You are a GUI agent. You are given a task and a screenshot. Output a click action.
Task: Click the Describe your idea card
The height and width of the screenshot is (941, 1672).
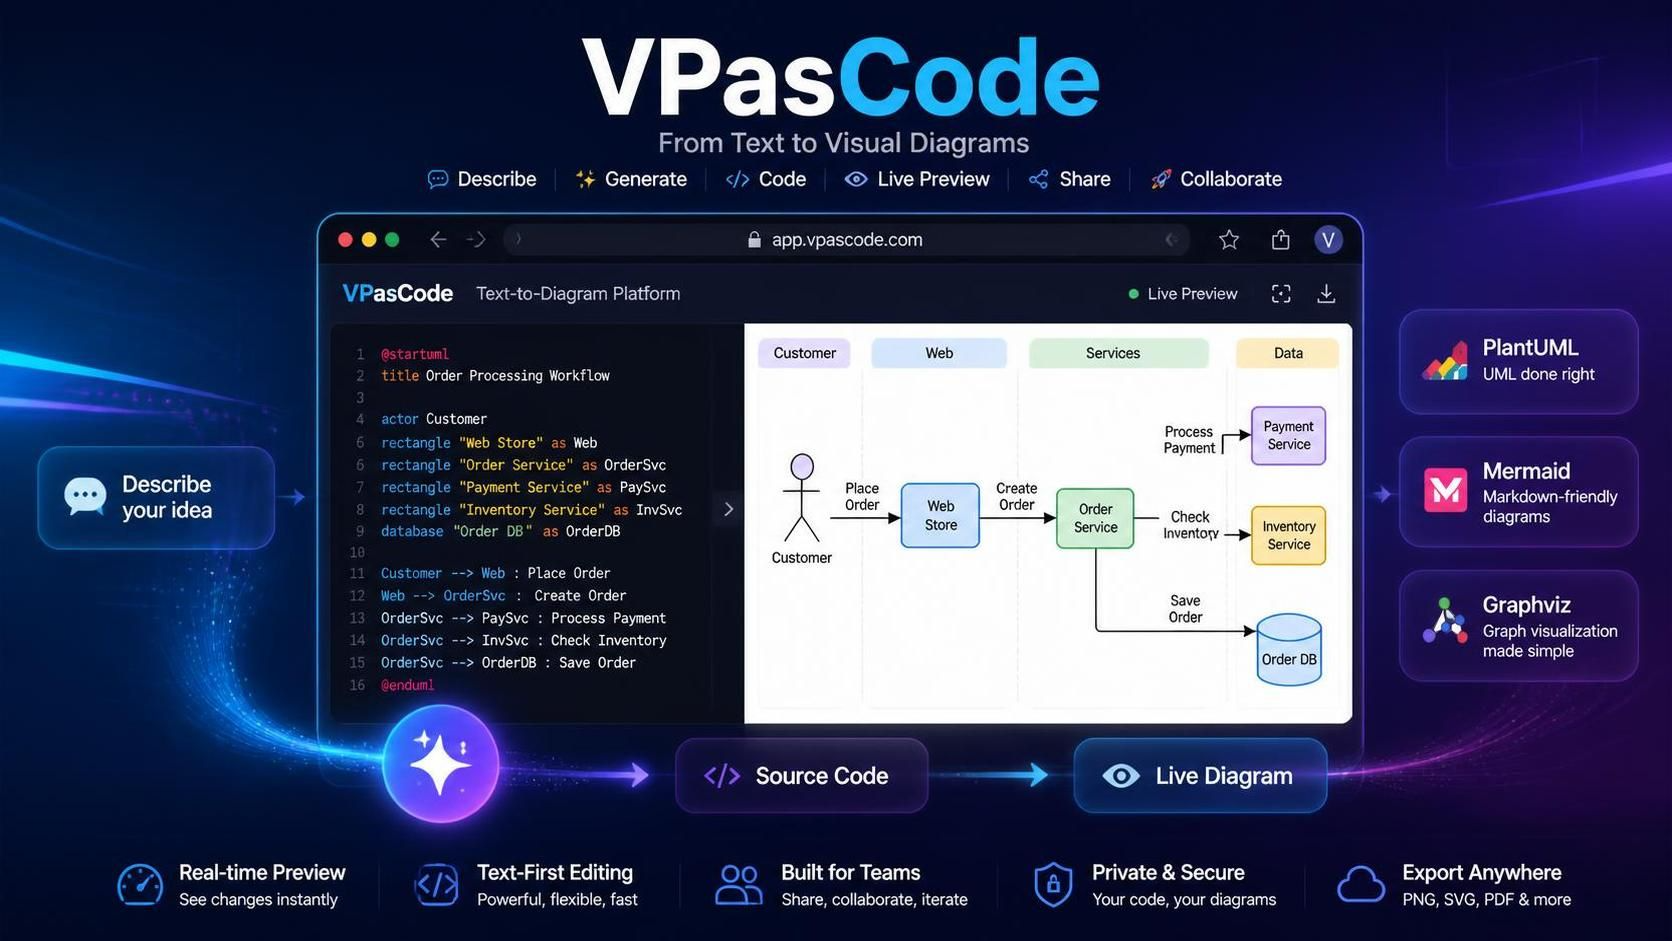pos(156,497)
